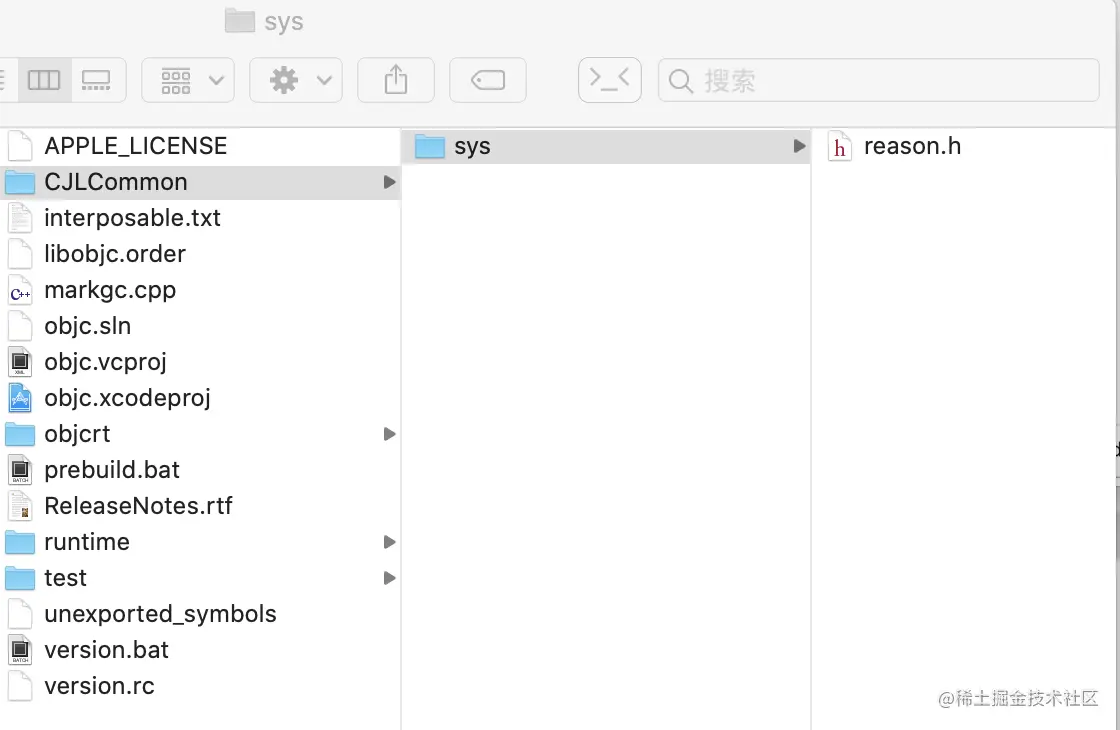Screen dimensions: 1120x730
Task: Click the ReleaseNotes.rtf file name
Action: pyautogui.click(x=138, y=506)
